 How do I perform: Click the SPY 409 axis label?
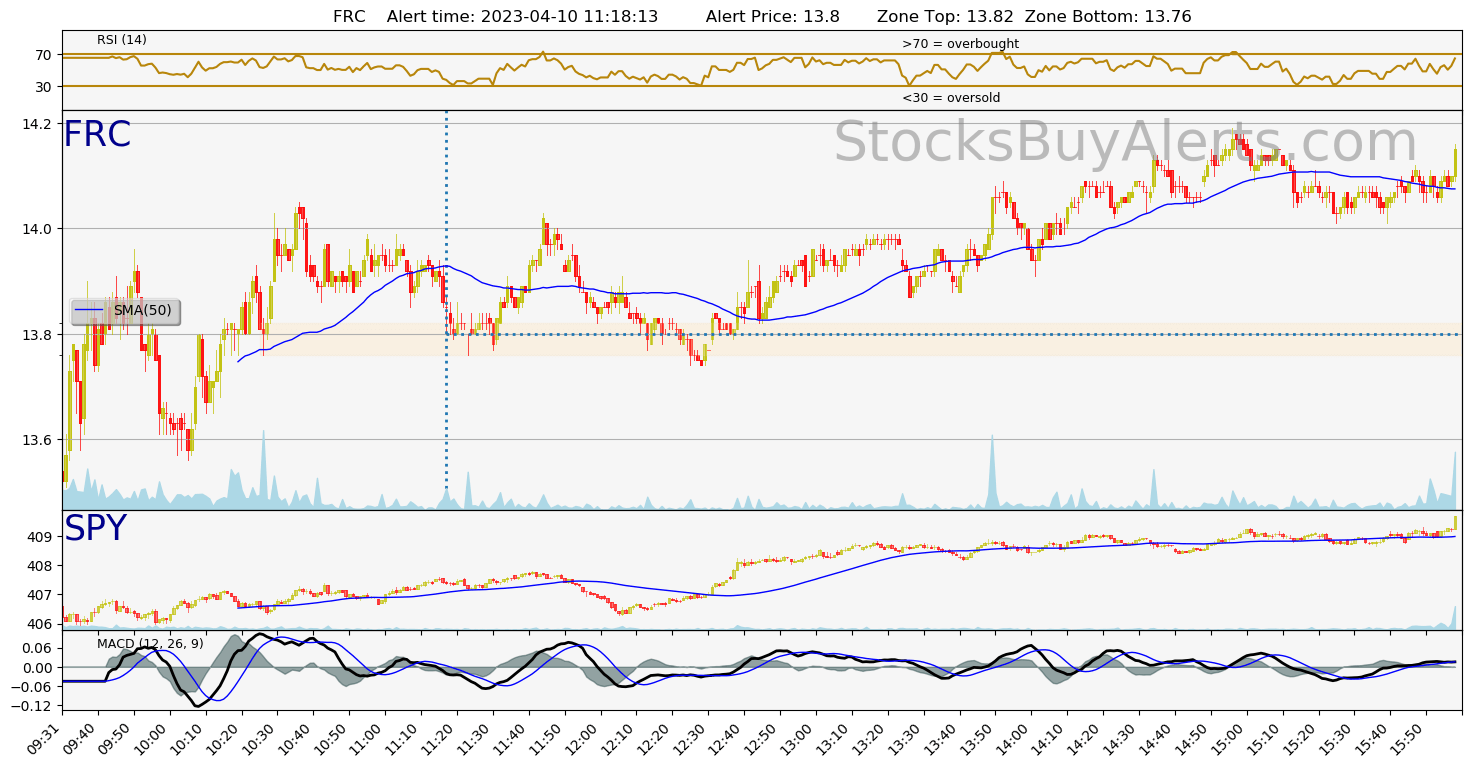point(40,537)
